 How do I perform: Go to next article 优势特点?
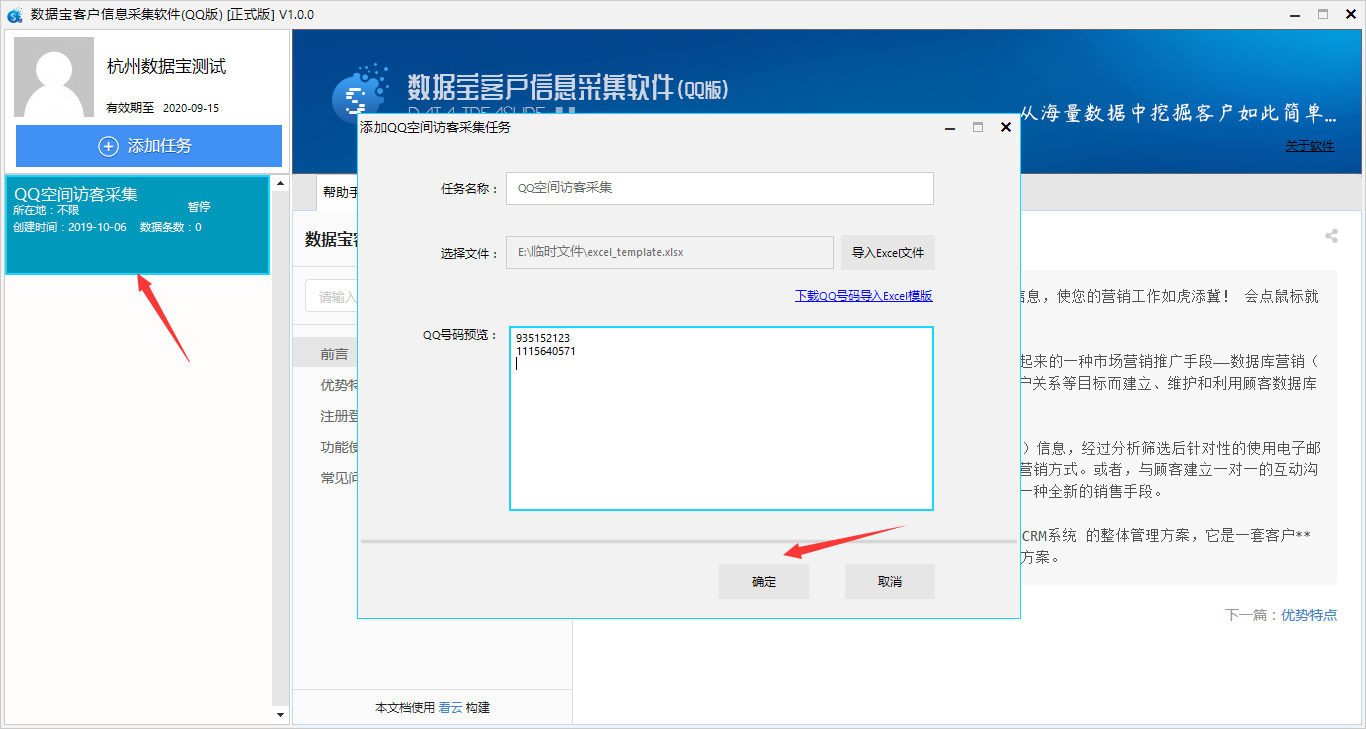click(1309, 615)
